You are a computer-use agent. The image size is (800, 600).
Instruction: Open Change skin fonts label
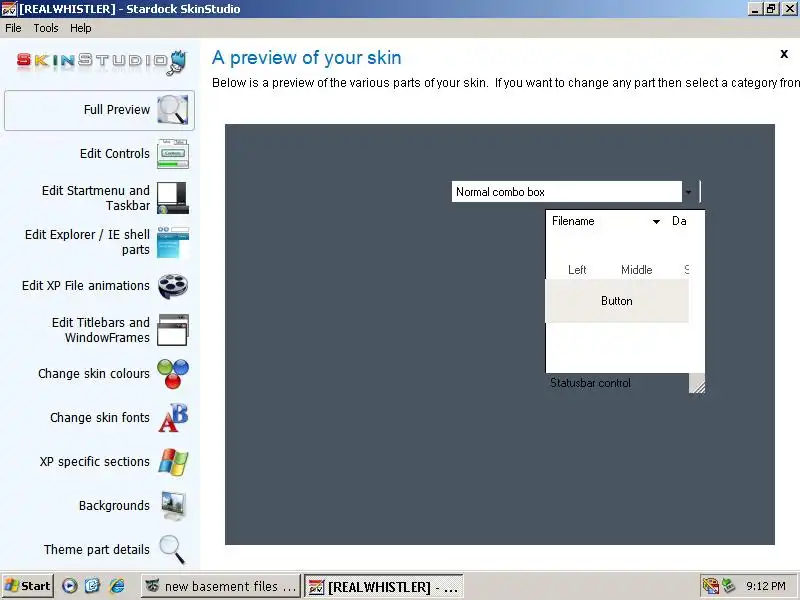(x=100, y=417)
